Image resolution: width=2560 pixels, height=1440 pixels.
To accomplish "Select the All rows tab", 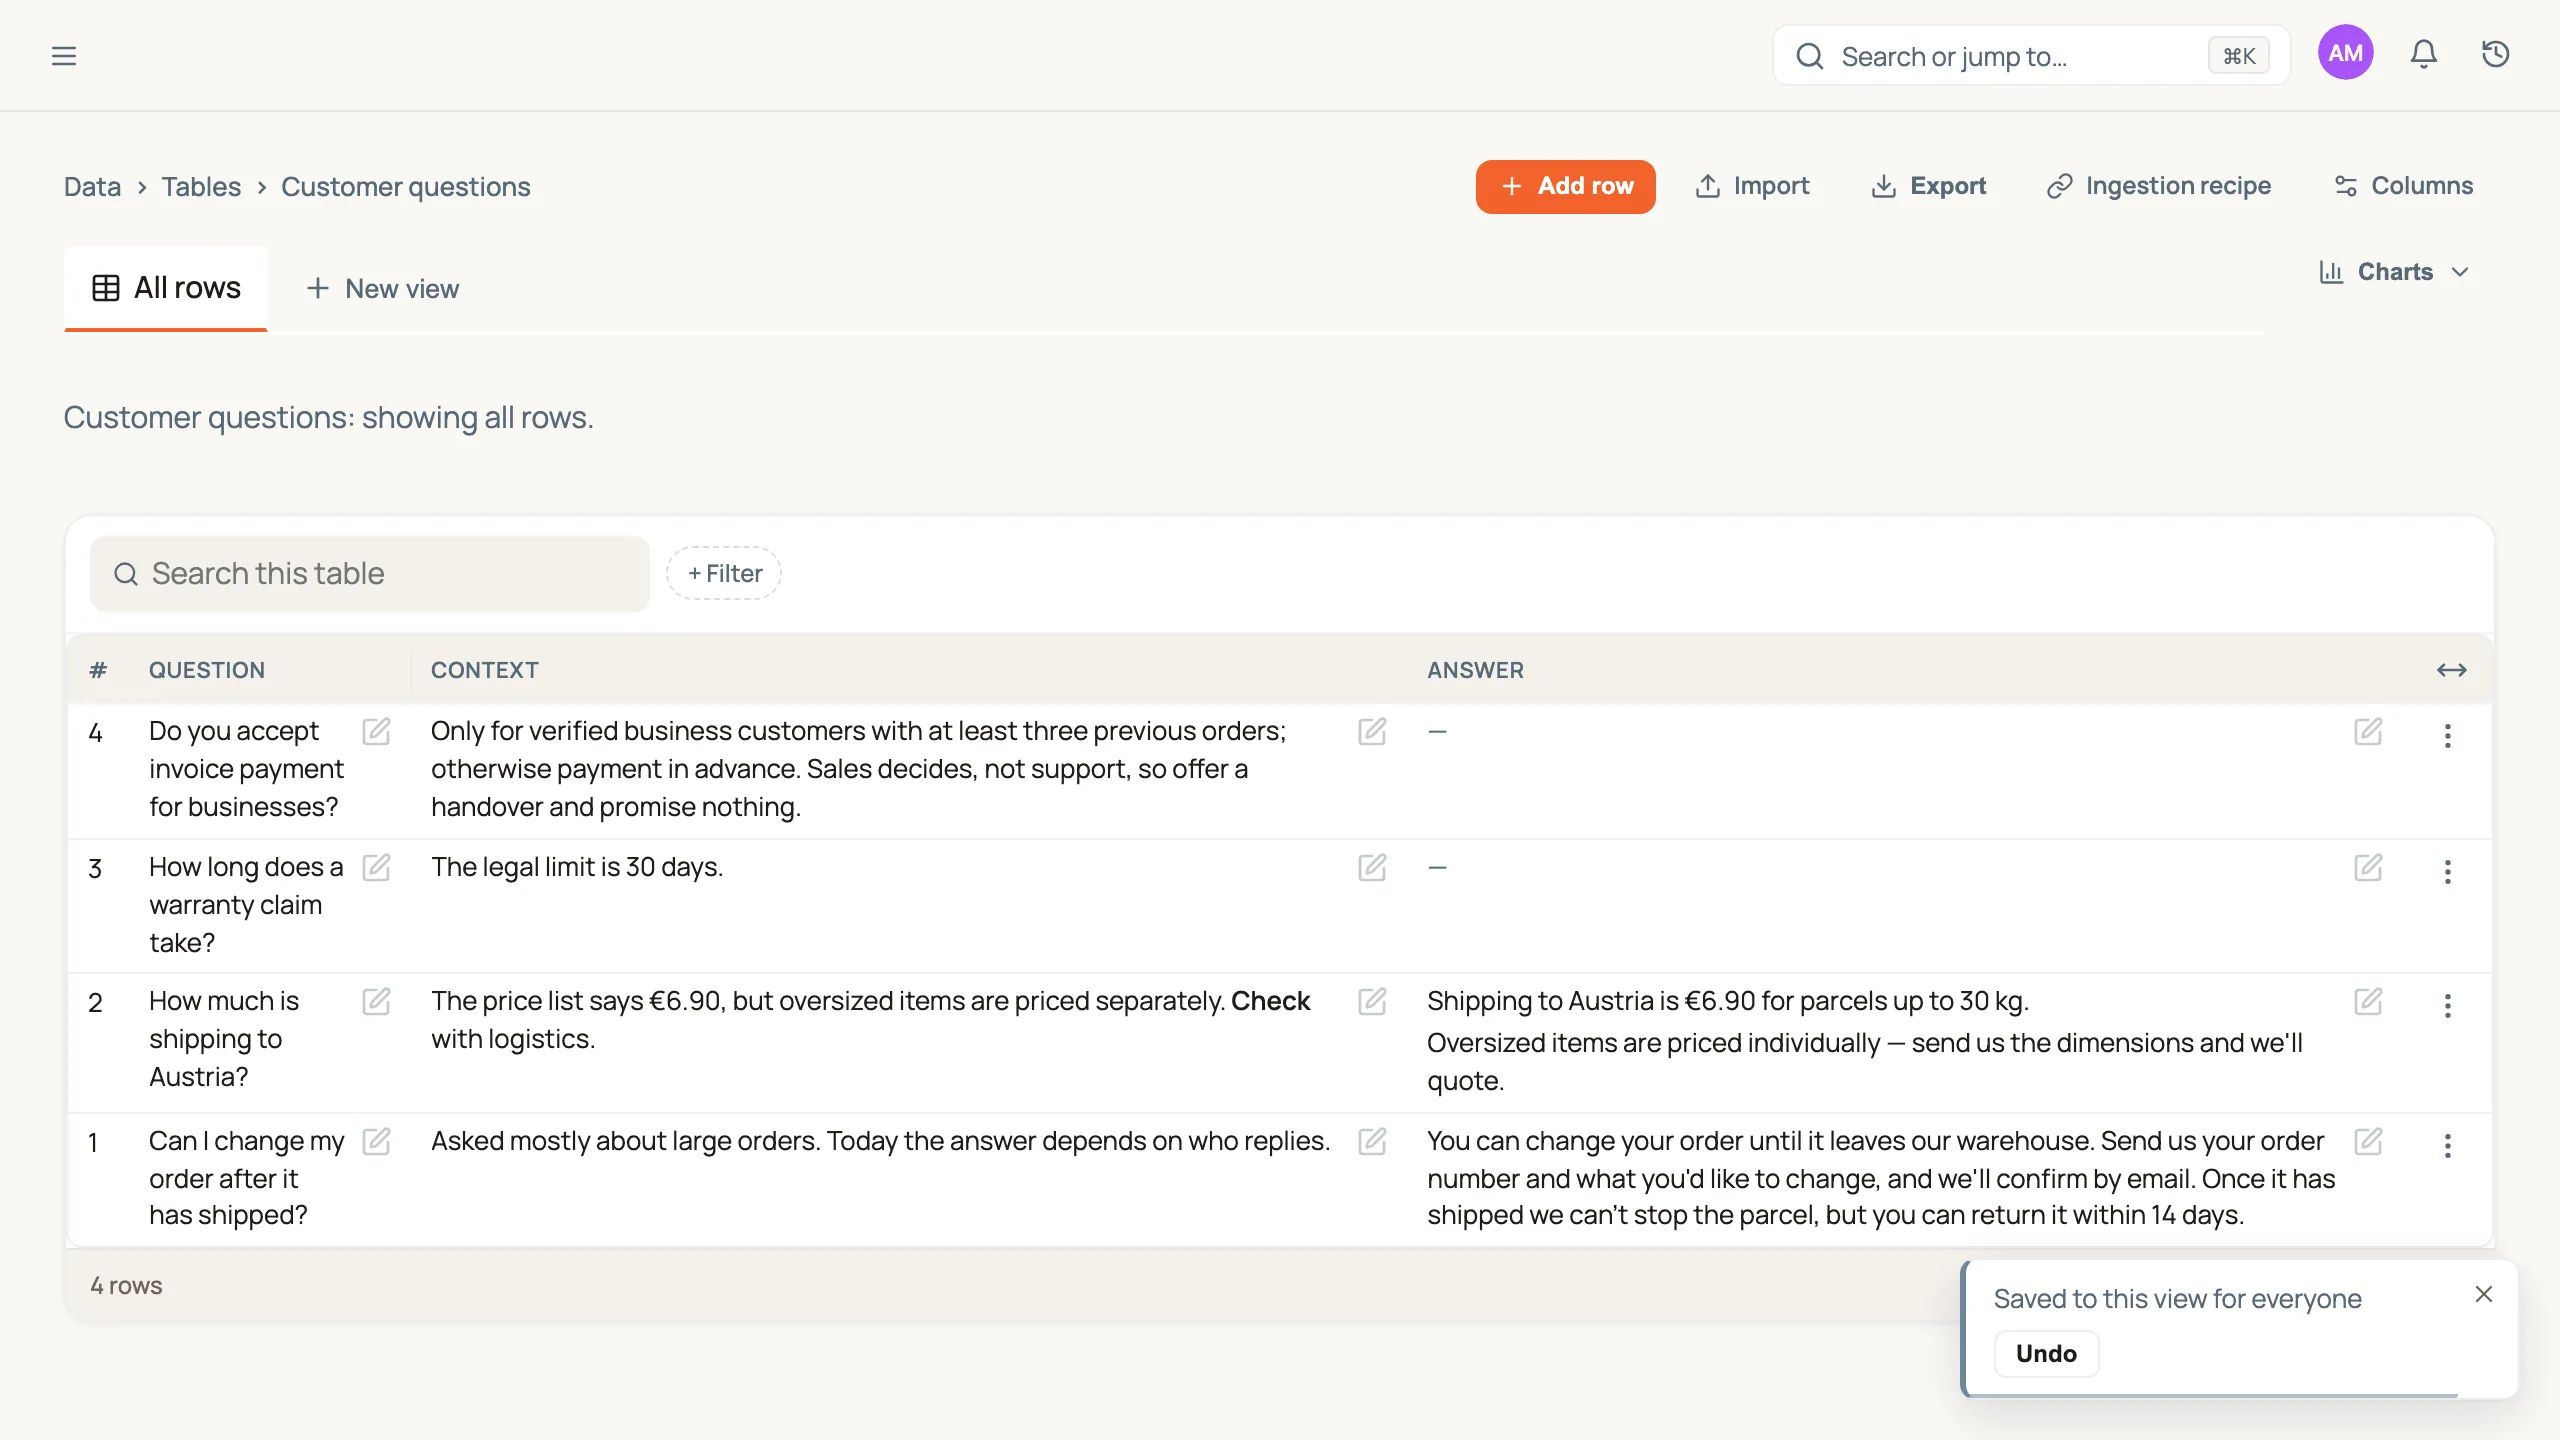I will tap(166, 288).
